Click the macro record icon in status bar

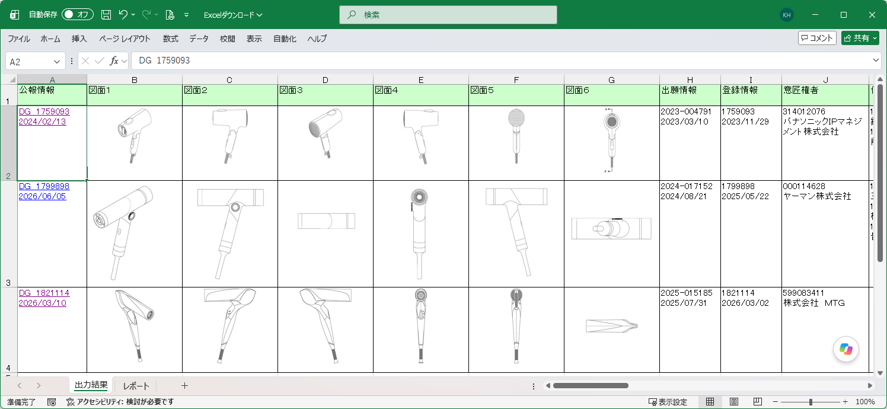coord(51,402)
